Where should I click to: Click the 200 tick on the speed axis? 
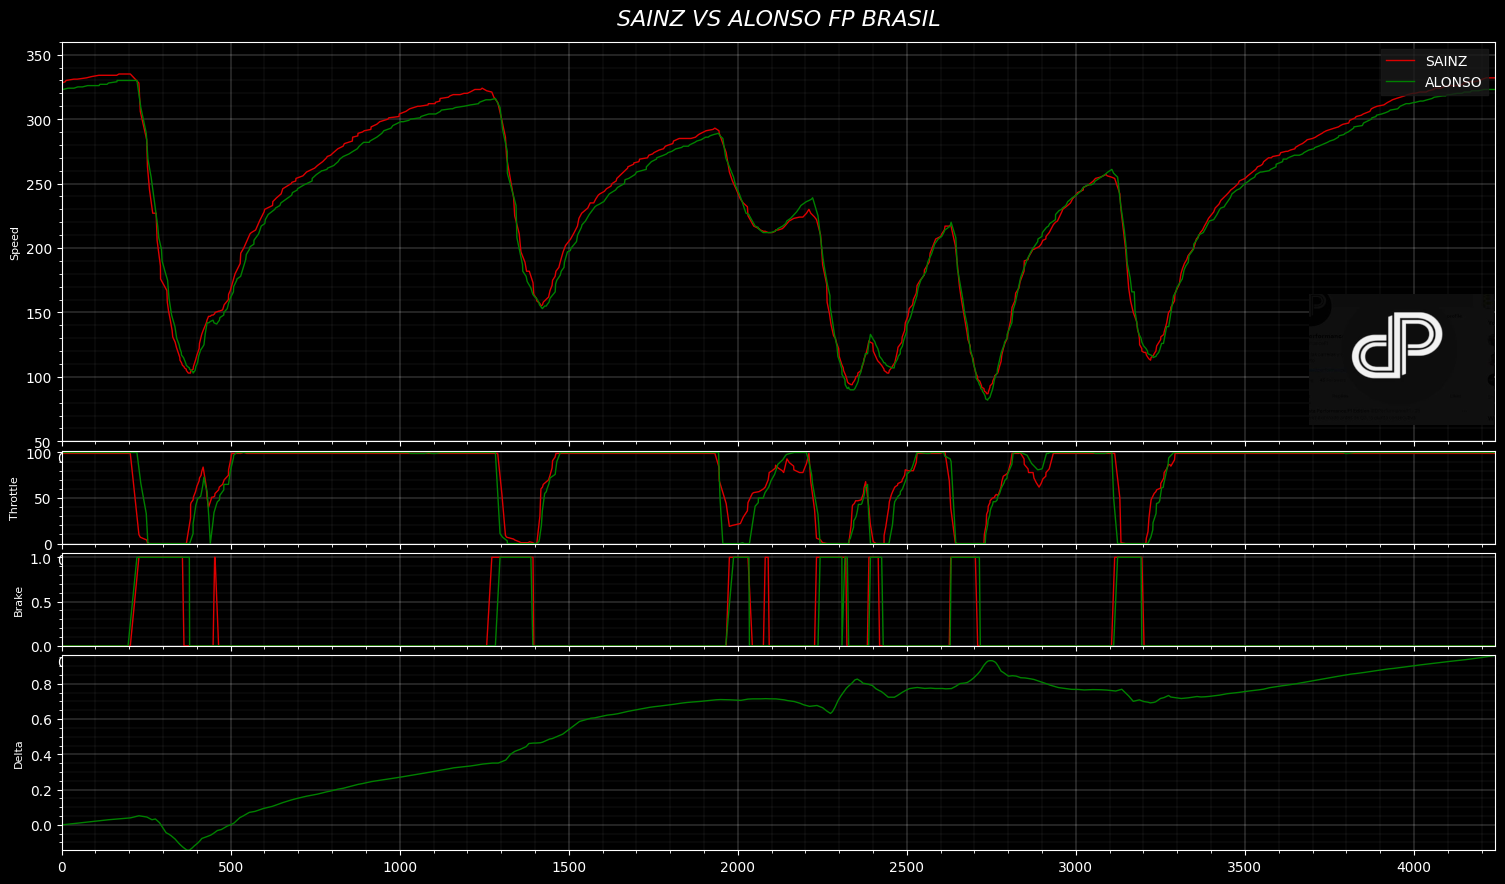(x=38, y=249)
